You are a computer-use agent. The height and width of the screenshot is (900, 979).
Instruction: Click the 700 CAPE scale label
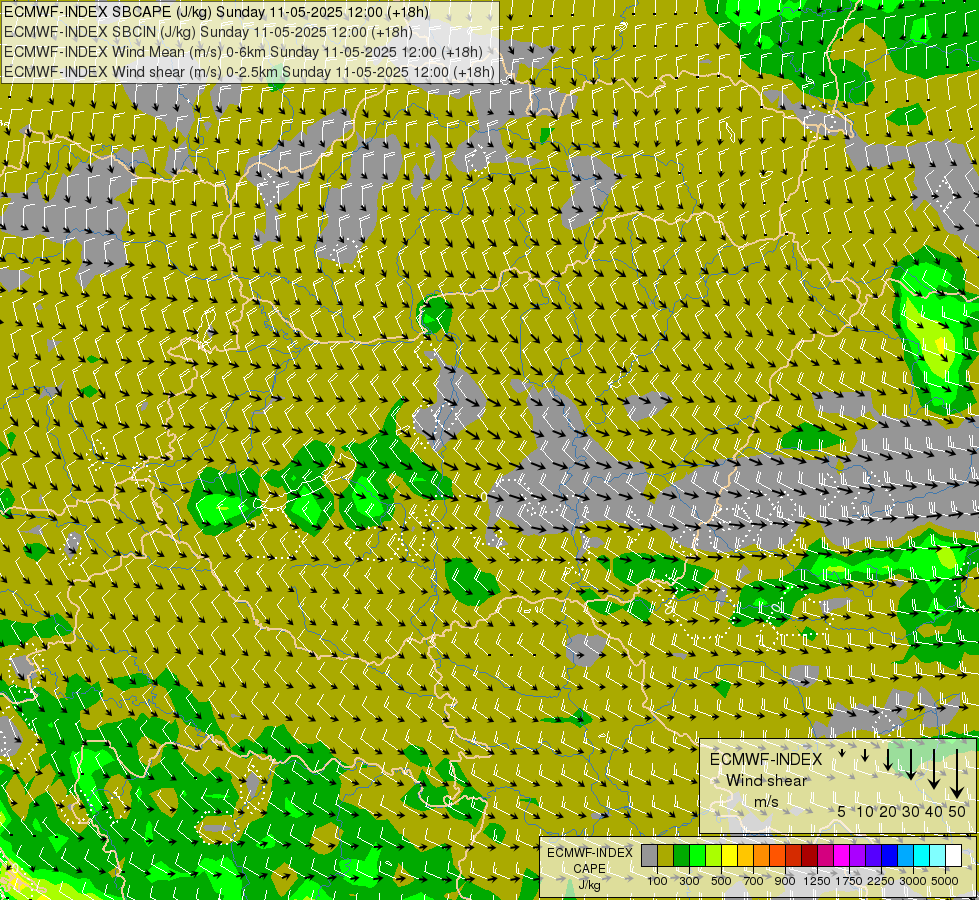(754, 881)
